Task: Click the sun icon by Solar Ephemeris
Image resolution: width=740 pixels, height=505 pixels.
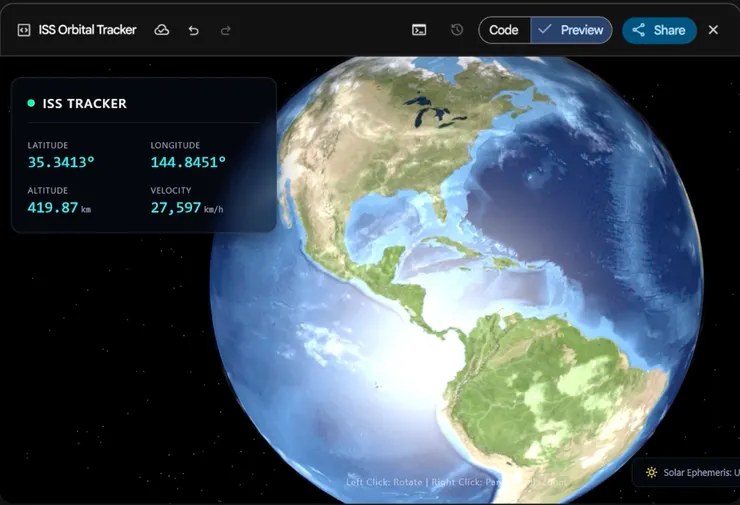Action: [x=651, y=472]
